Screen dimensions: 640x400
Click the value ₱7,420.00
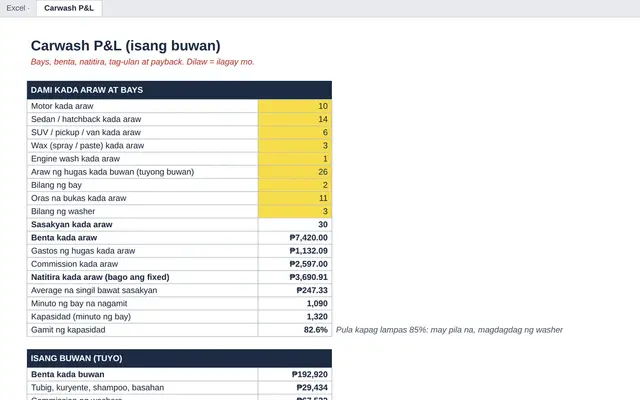pos(309,238)
